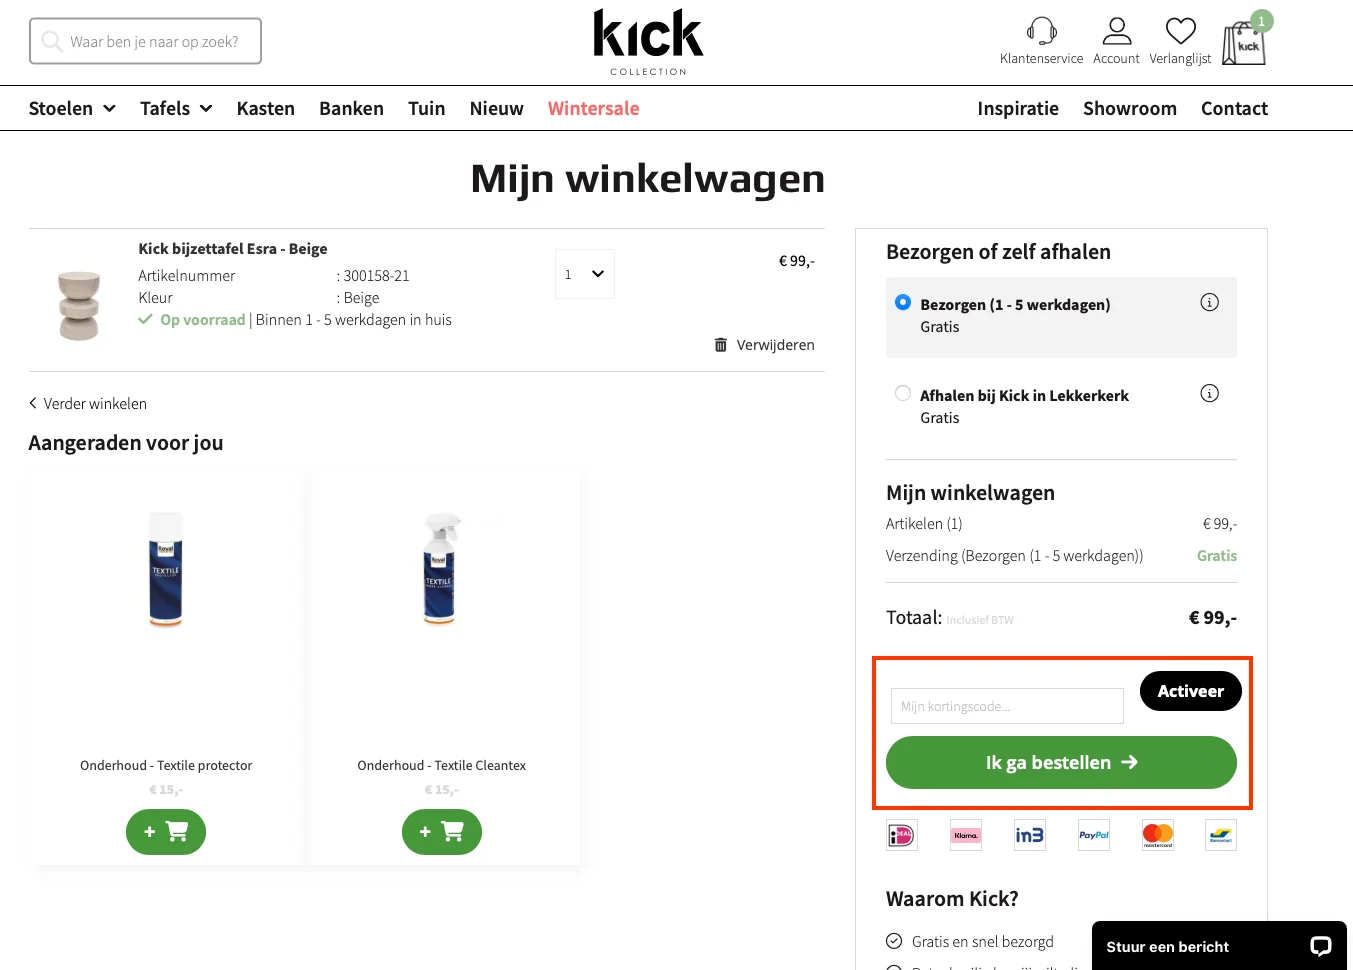Viewport: 1353px width, 970px height.
Task: Select the Bezorgen delivery option
Action: pyautogui.click(x=903, y=302)
